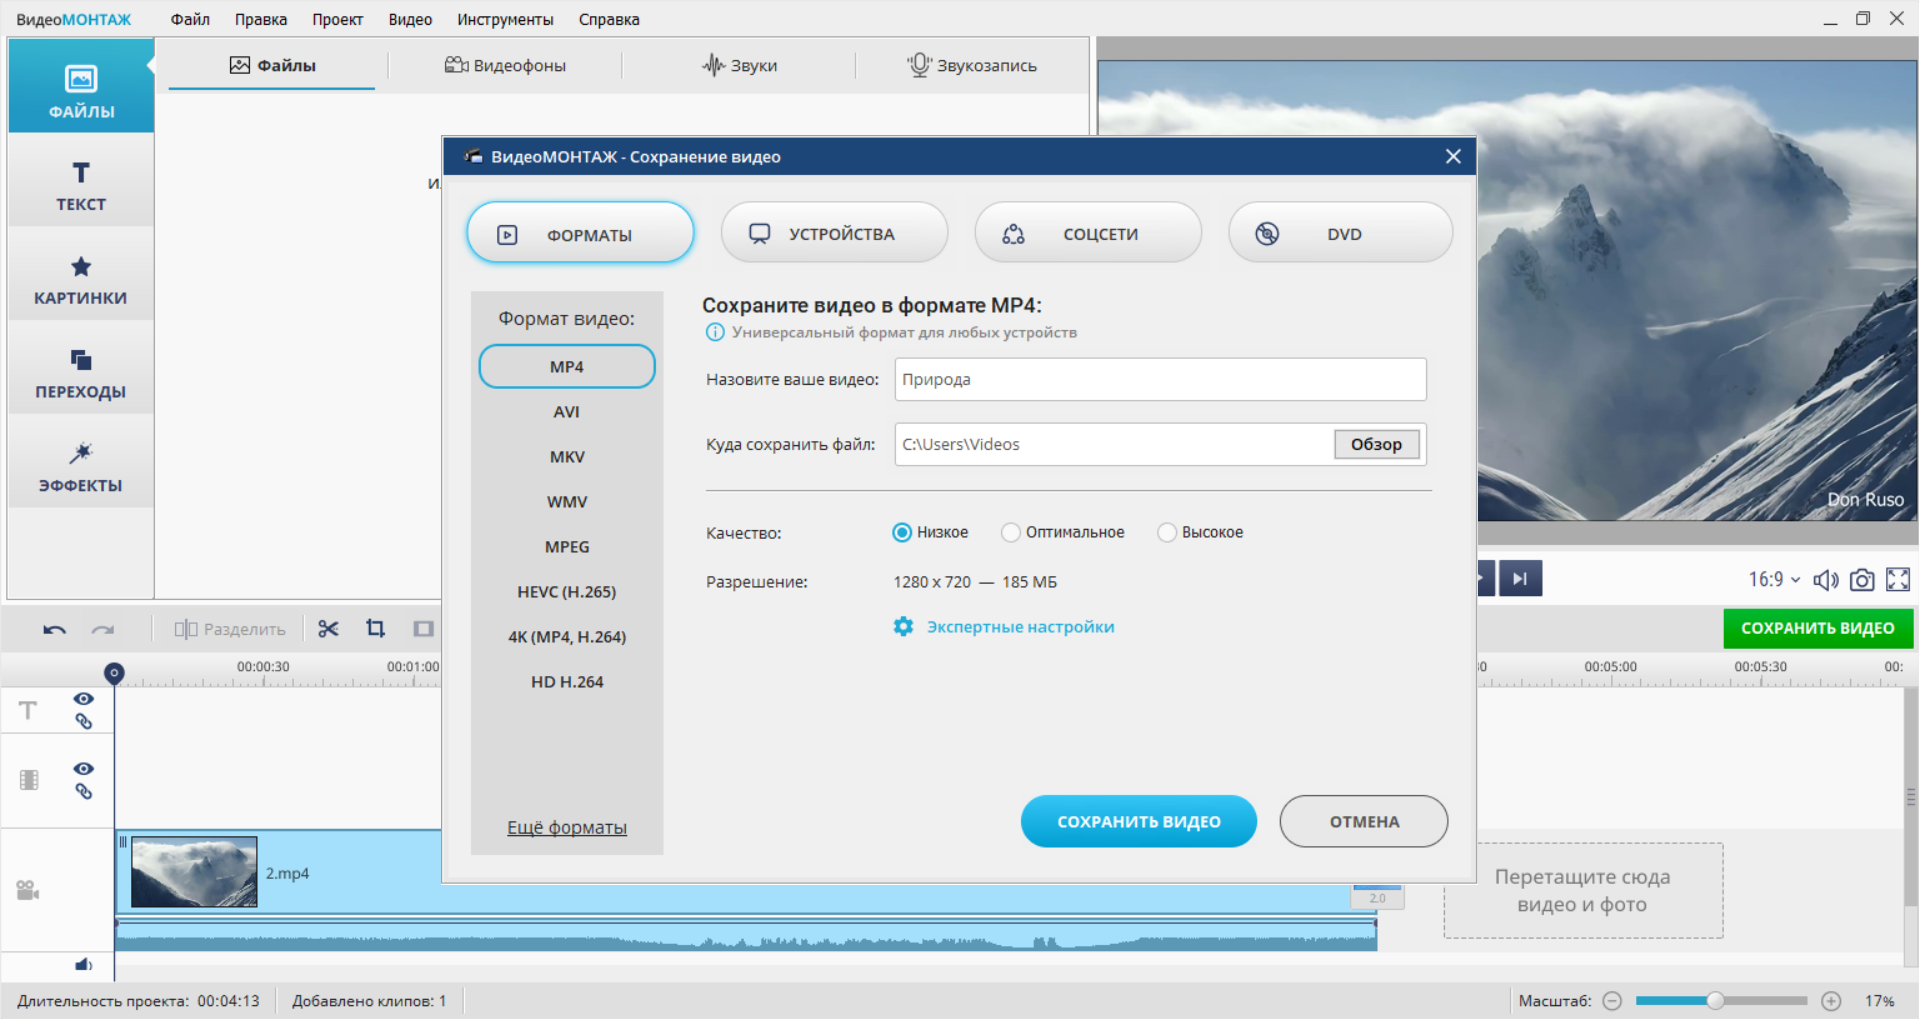Select Оптимальное quality option
The width and height of the screenshot is (1919, 1019).
(1063, 532)
